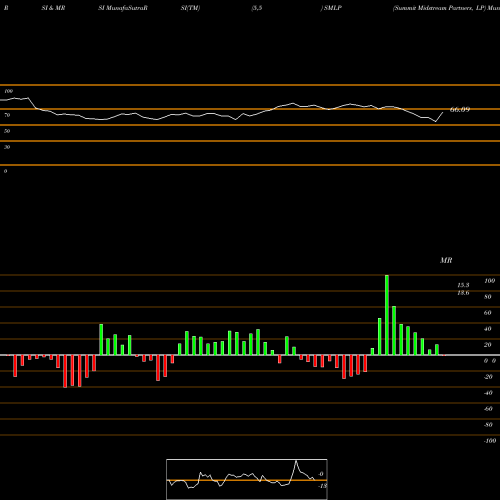Click the "MR" panel label
The height and width of the screenshot is (500, 500).
[446, 260]
